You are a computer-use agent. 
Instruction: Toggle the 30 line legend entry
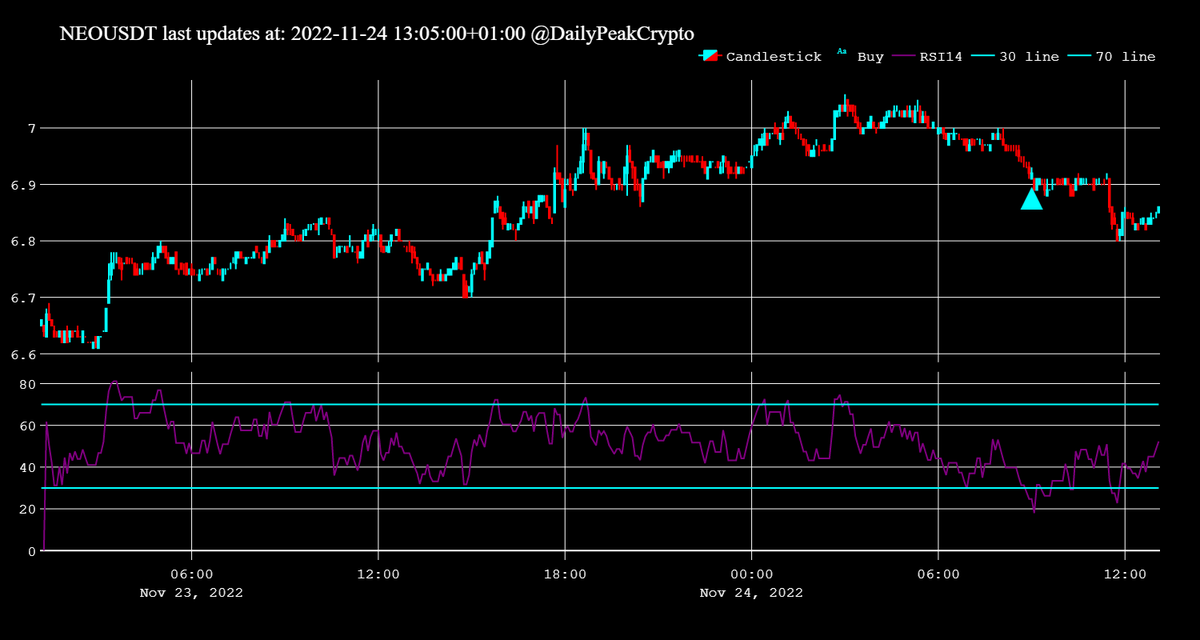pos(1014,57)
